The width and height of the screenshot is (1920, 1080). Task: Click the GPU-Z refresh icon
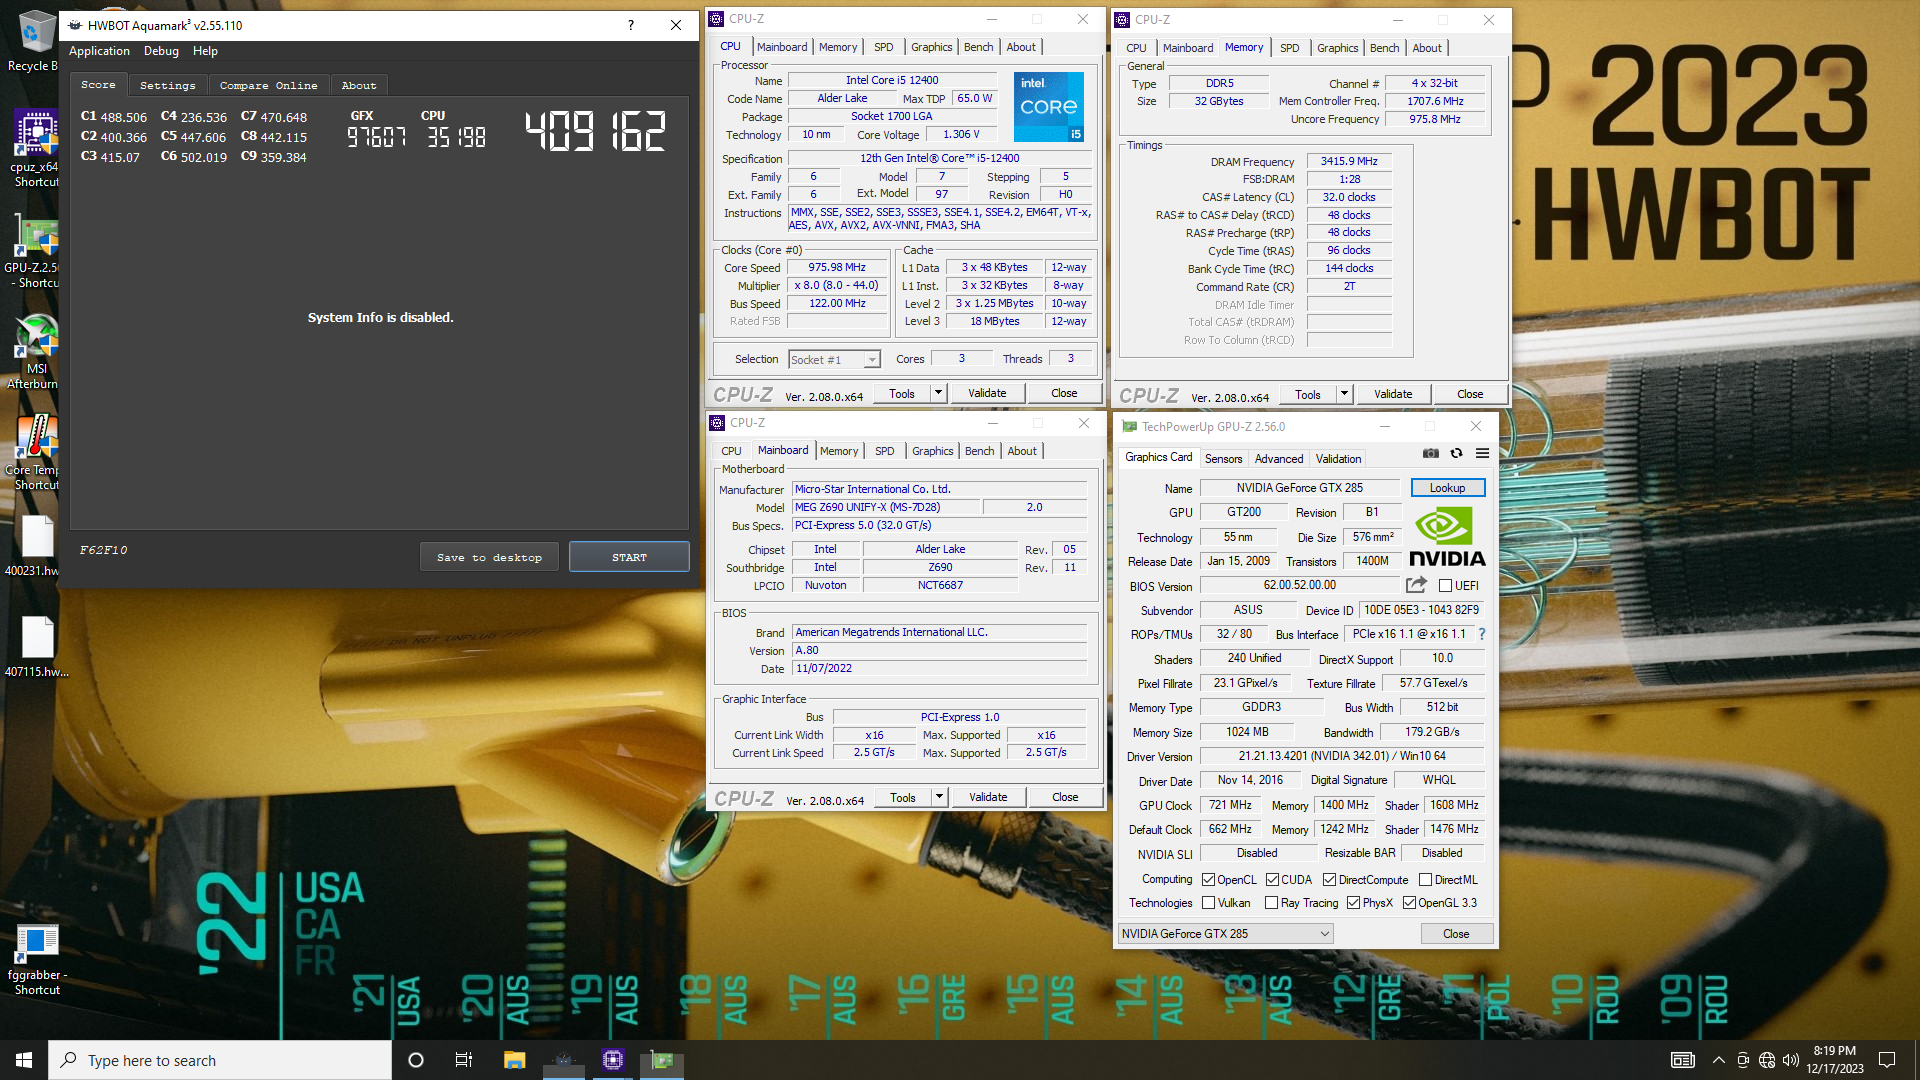tap(1457, 453)
